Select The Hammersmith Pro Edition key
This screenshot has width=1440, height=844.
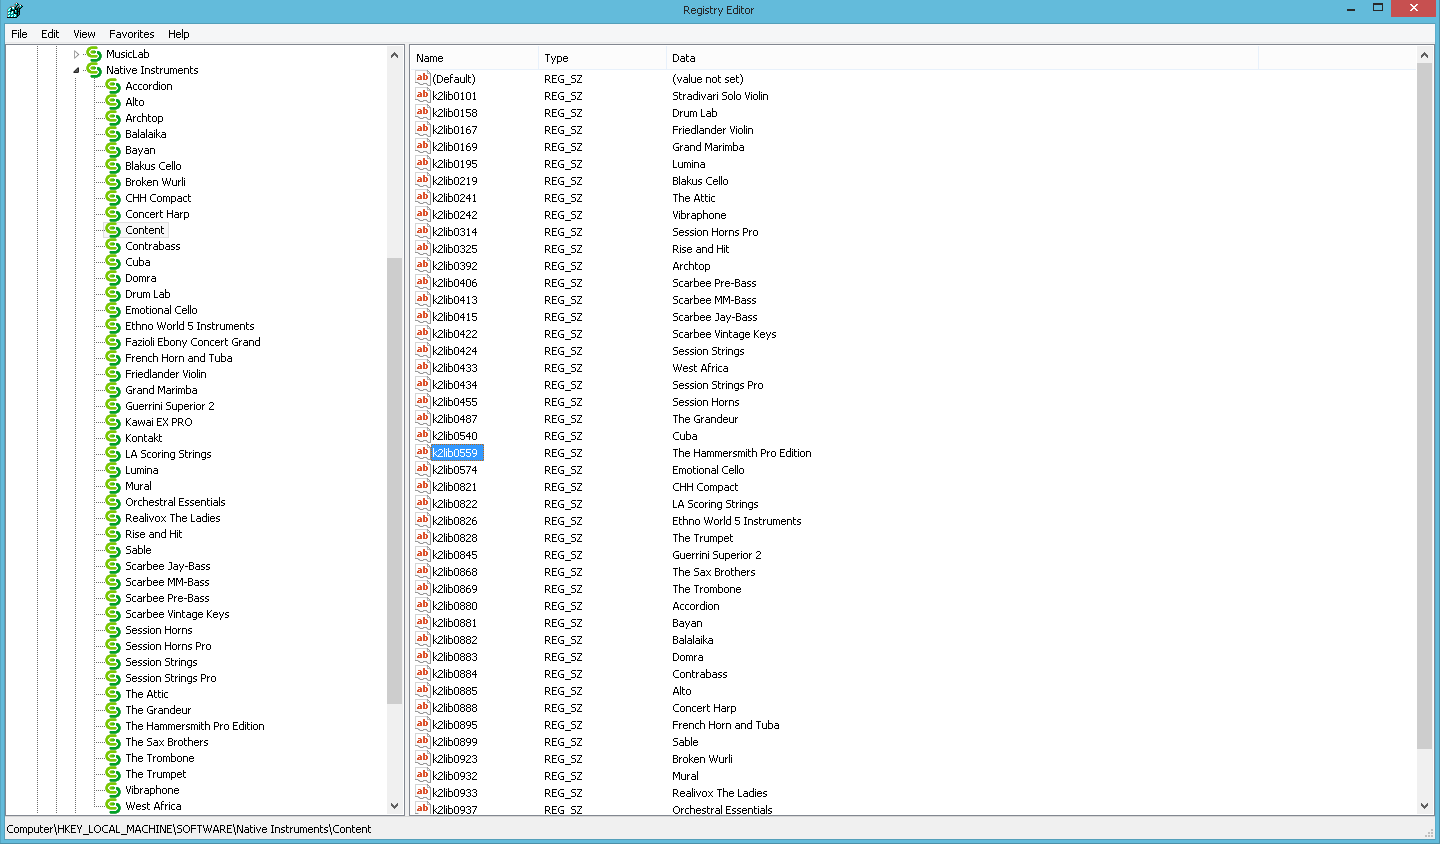click(194, 726)
